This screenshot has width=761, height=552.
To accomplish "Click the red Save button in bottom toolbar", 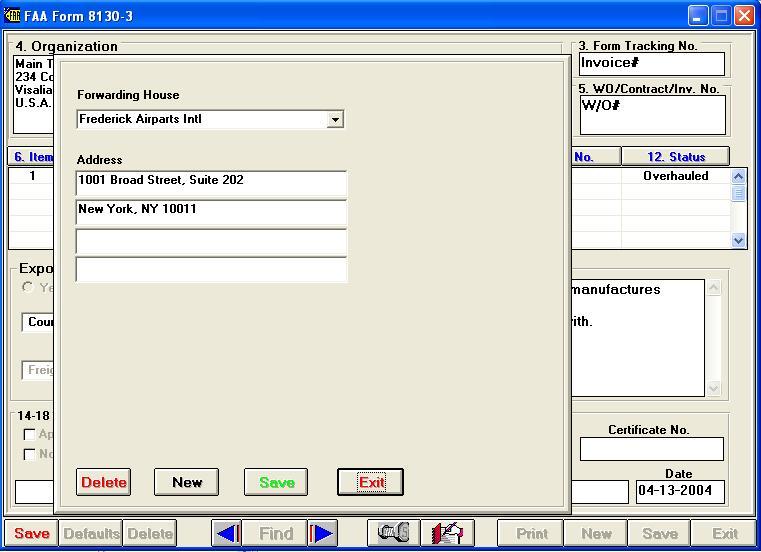I will (x=31, y=534).
